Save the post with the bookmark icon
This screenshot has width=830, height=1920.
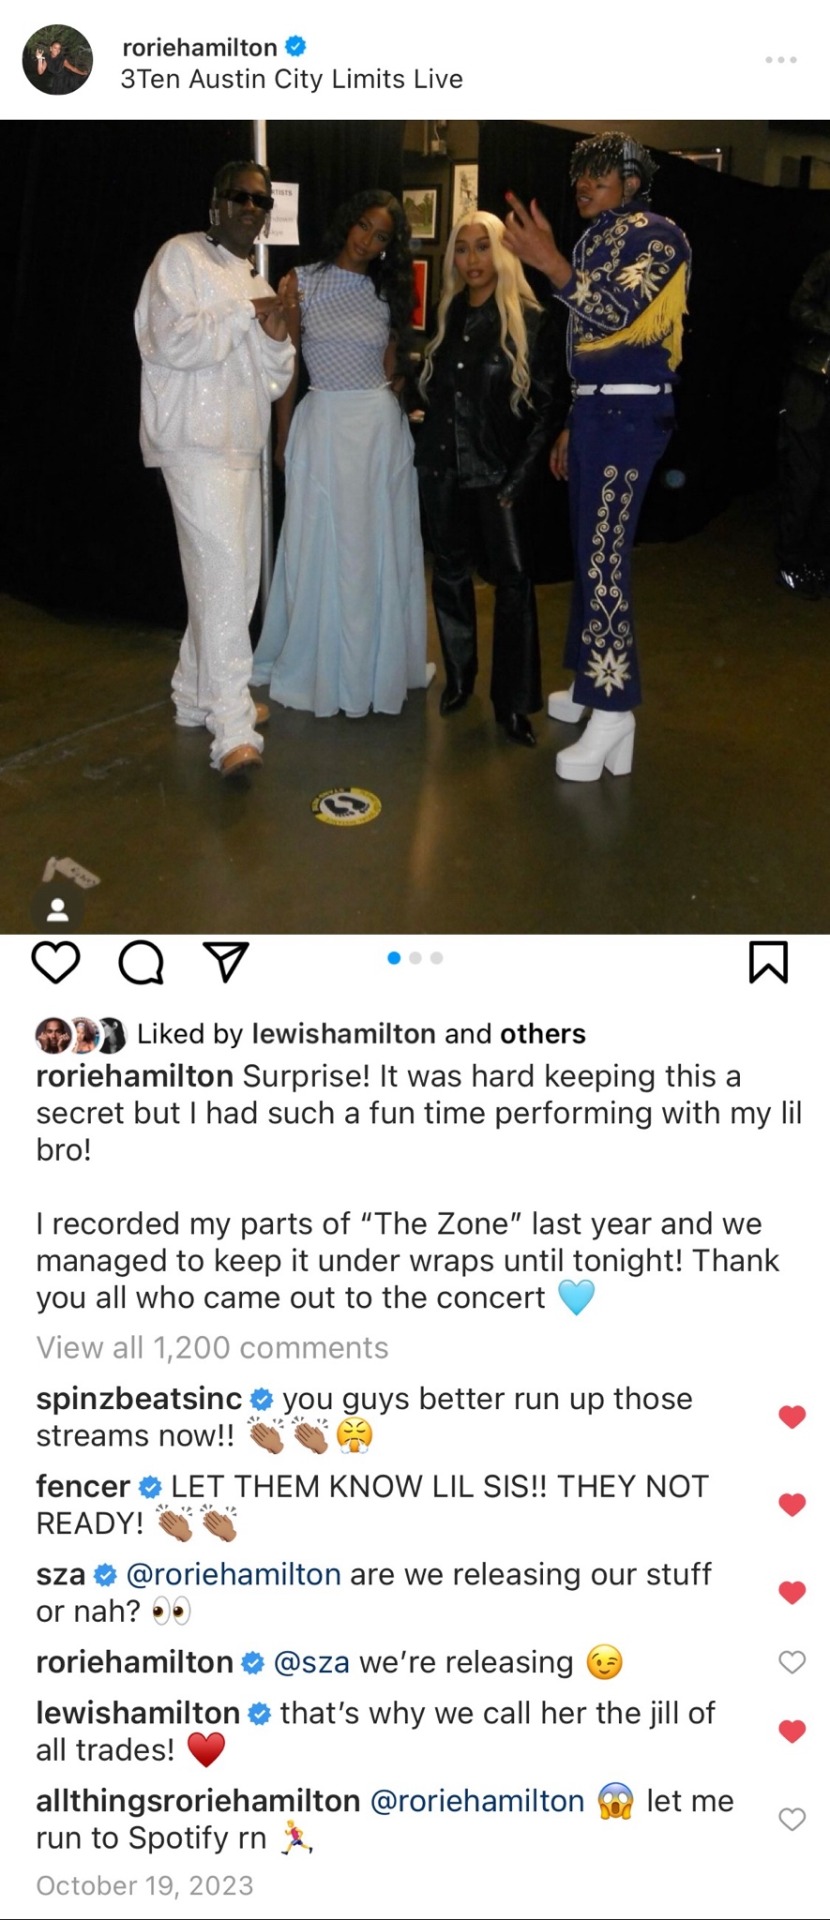click(769, 962)
